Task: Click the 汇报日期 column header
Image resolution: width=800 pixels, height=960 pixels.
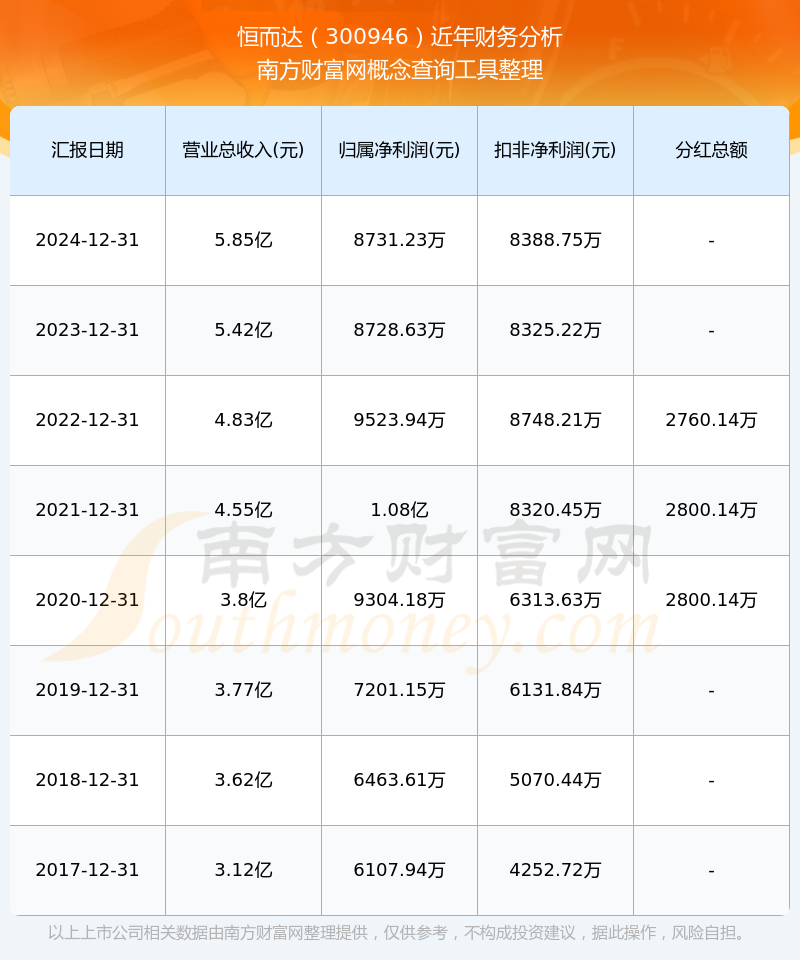Action: [x=87, y=150]
